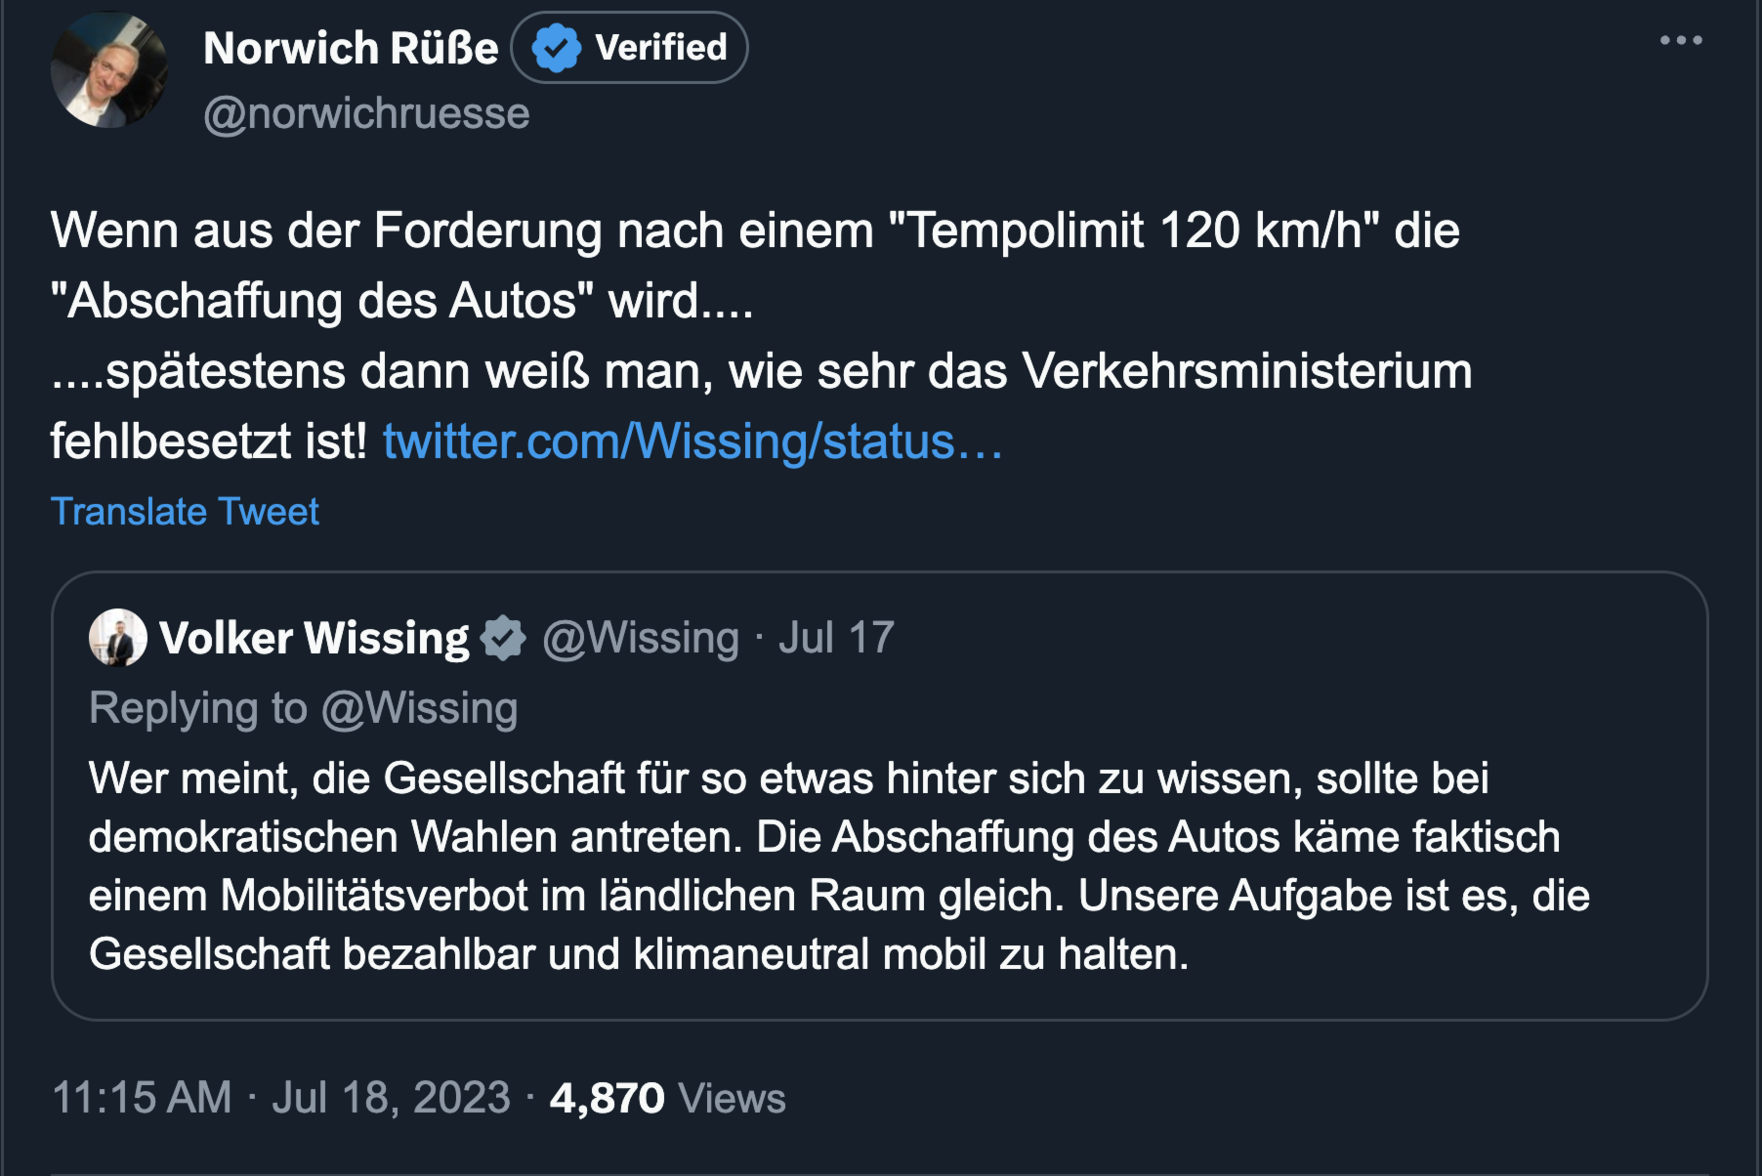This screenshot has width=1762, height=1176.
Task: Click the Volker Wissing name in quoted tweet
Action: 313,638
